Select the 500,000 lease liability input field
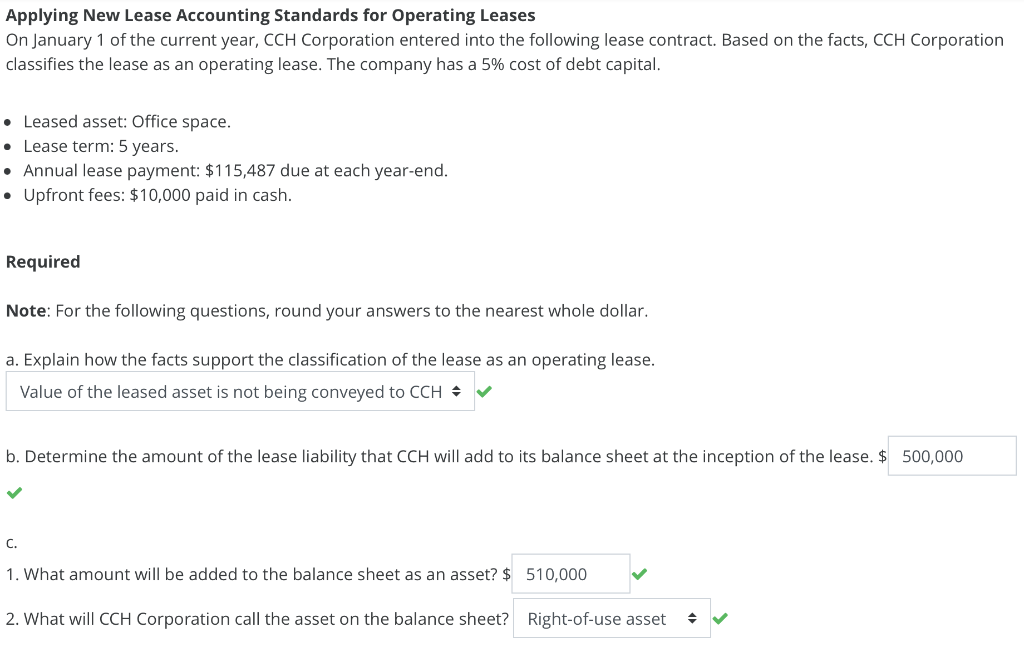1024x652 pixels. tap(950, 455)
